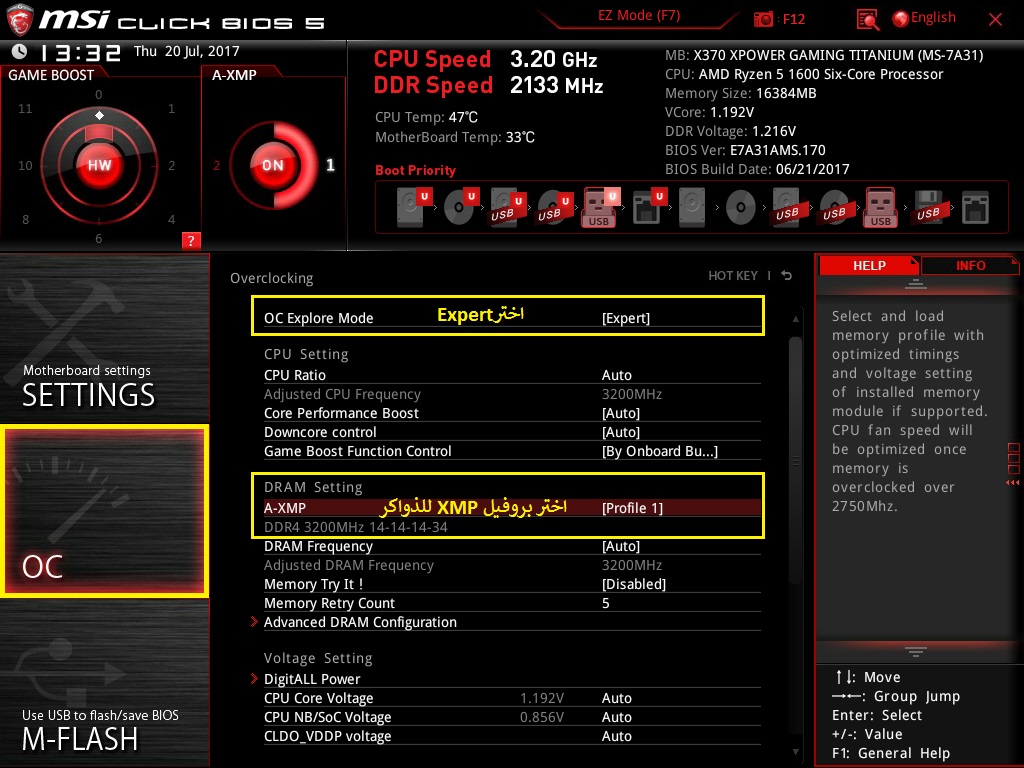Click Adjusted CPU Frequency 3200MHz row
1024x768 pixels.
(512, 394)
